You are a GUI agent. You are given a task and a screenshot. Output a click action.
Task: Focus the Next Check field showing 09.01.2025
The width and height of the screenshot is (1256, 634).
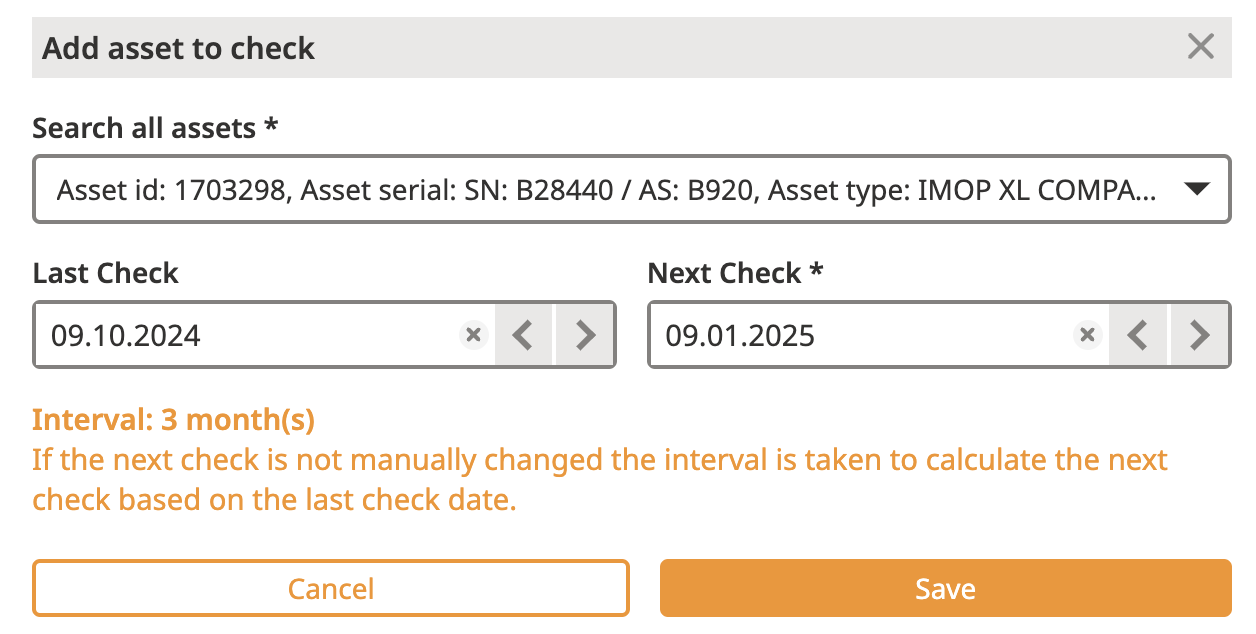tap(850, 335)
